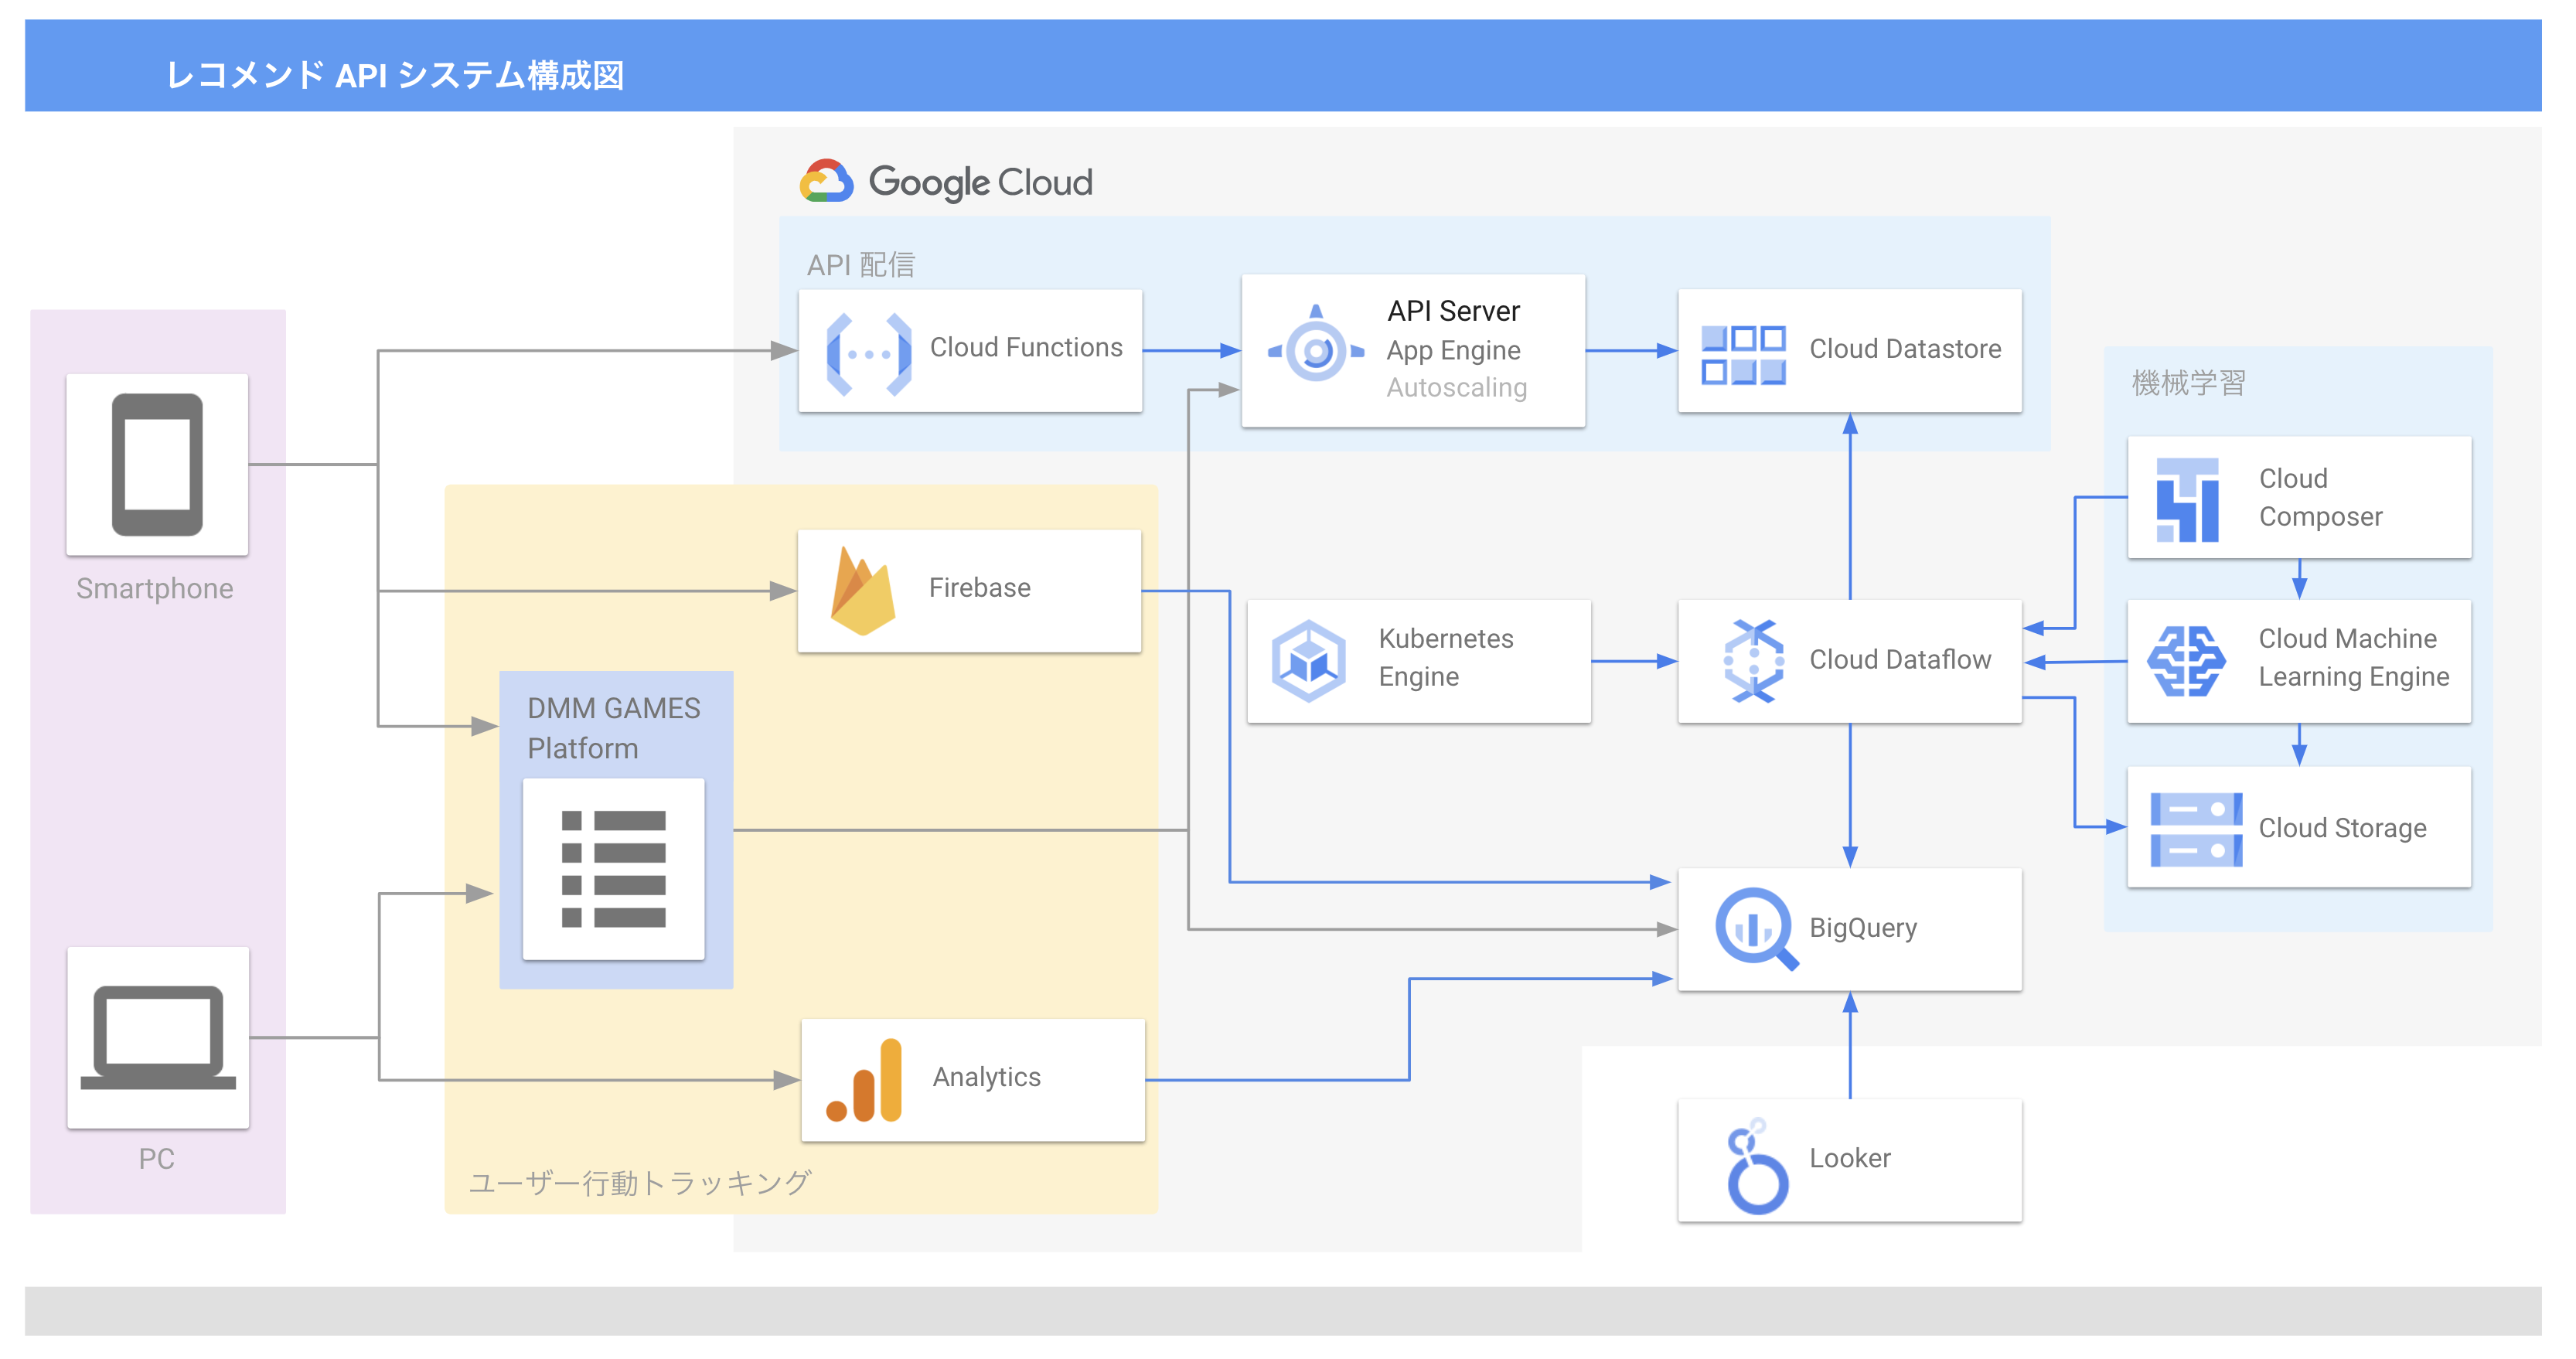This screenshot has width=2576, height=1359.
Task: Select the 'Looker' label
Action: 1850,1158
